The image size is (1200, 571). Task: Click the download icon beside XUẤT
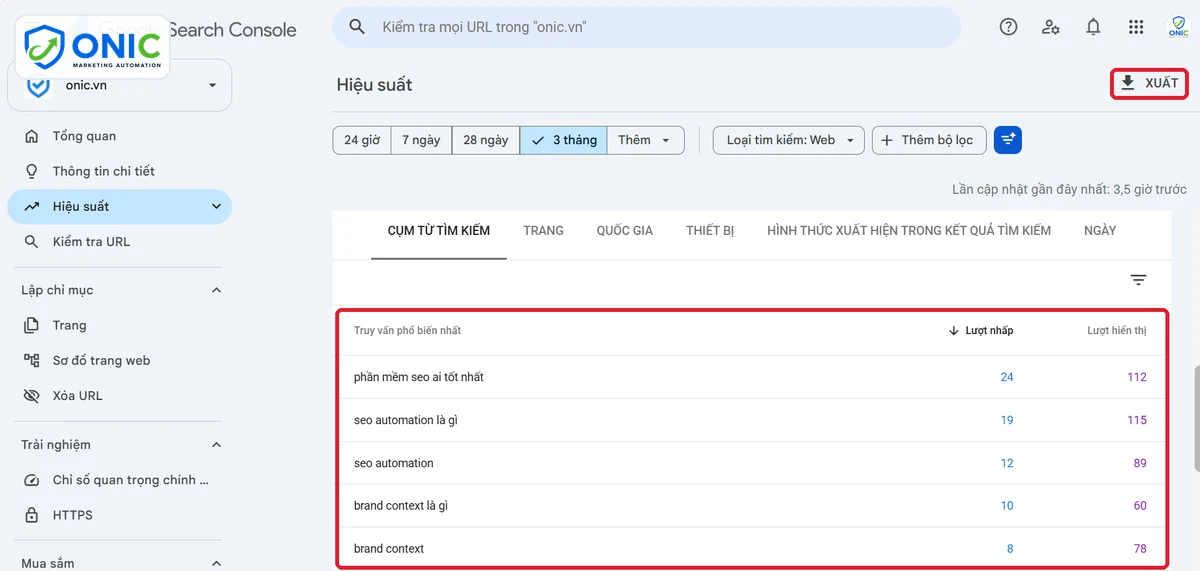1128,83
